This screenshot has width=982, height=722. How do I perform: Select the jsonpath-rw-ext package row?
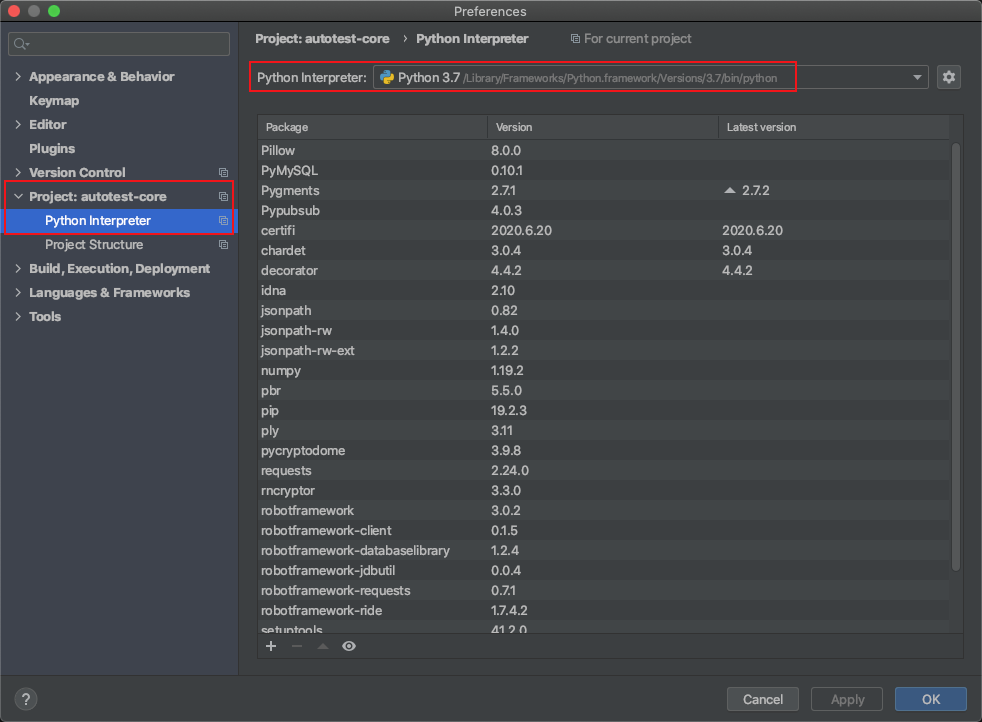click(x=603, y=351)
